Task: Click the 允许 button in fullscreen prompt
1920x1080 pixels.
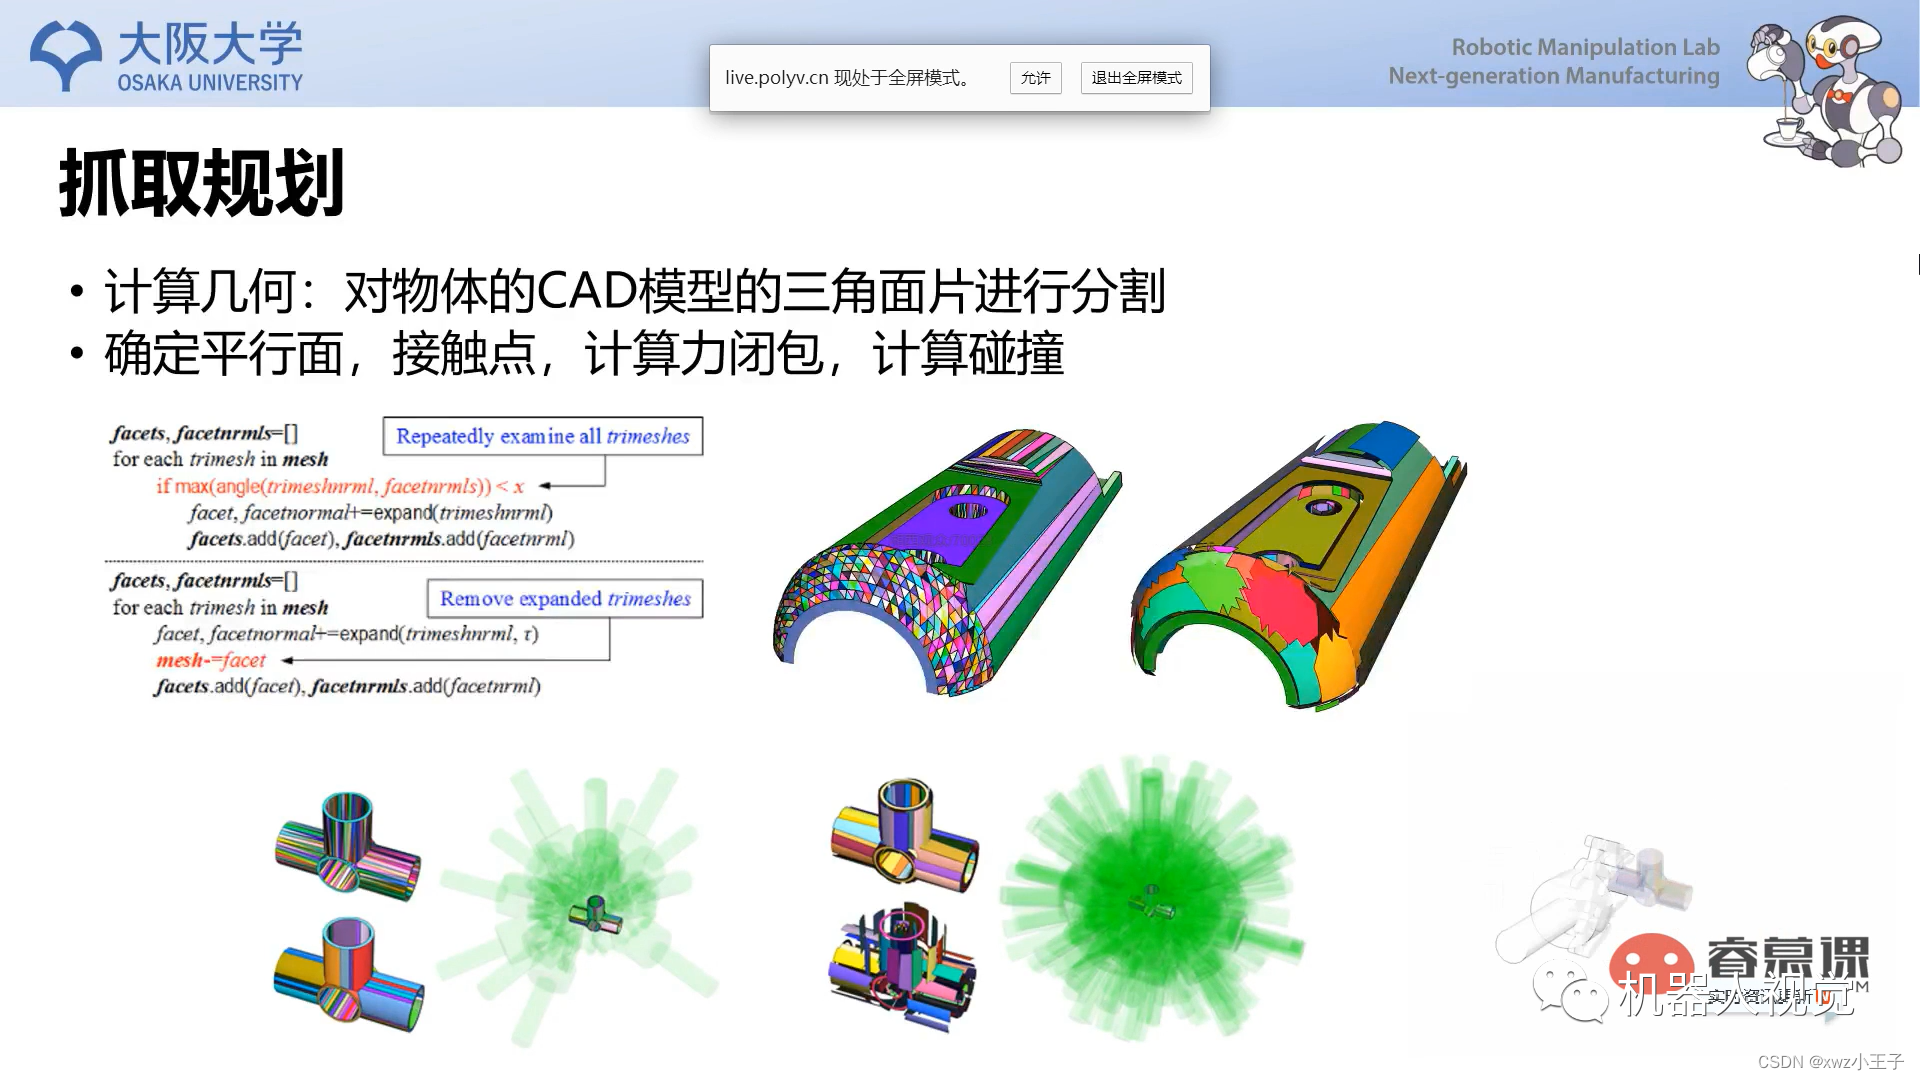Action: tap(1035, 78)
